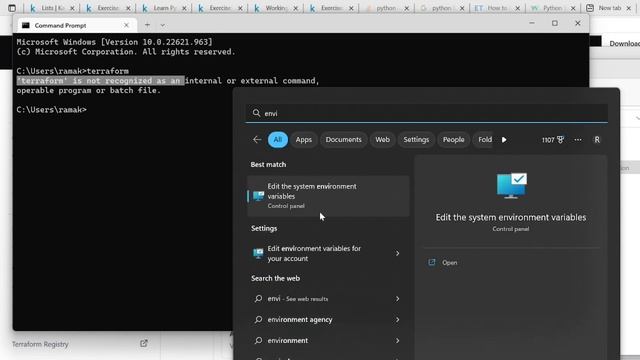640x360 pixels.
Task: Select the People filter chip
Action: (453, 140)
